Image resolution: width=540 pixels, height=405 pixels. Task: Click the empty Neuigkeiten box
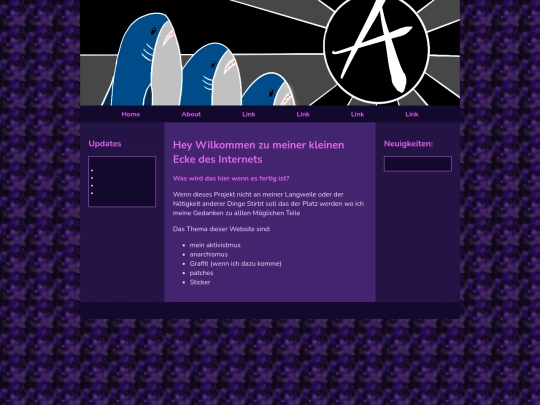418,164
